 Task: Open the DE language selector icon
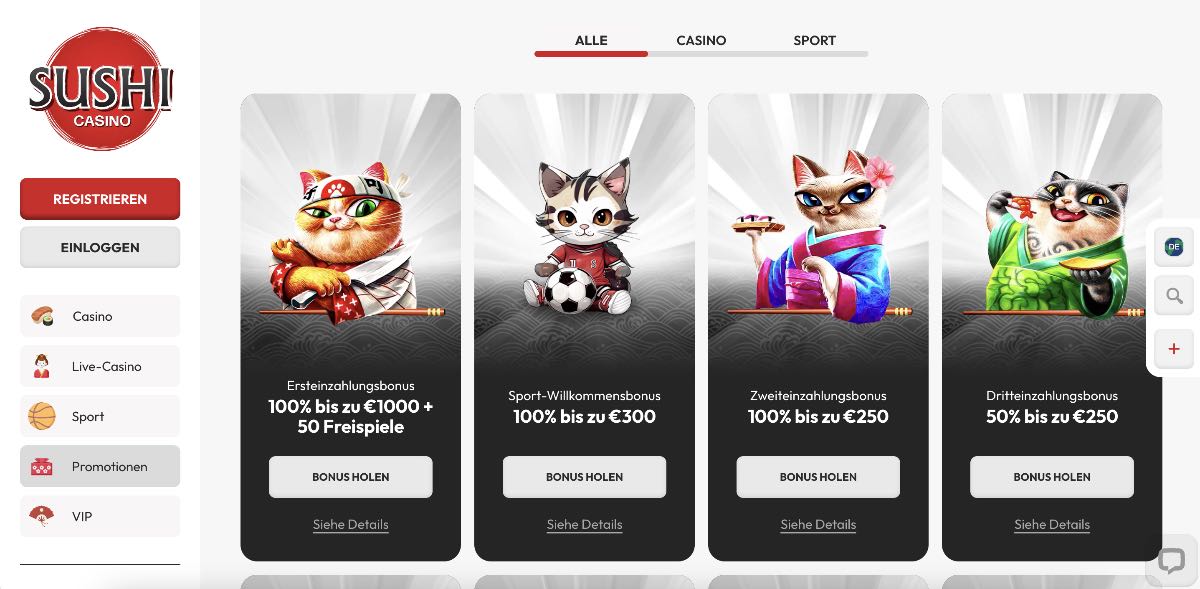[1174, 246]
